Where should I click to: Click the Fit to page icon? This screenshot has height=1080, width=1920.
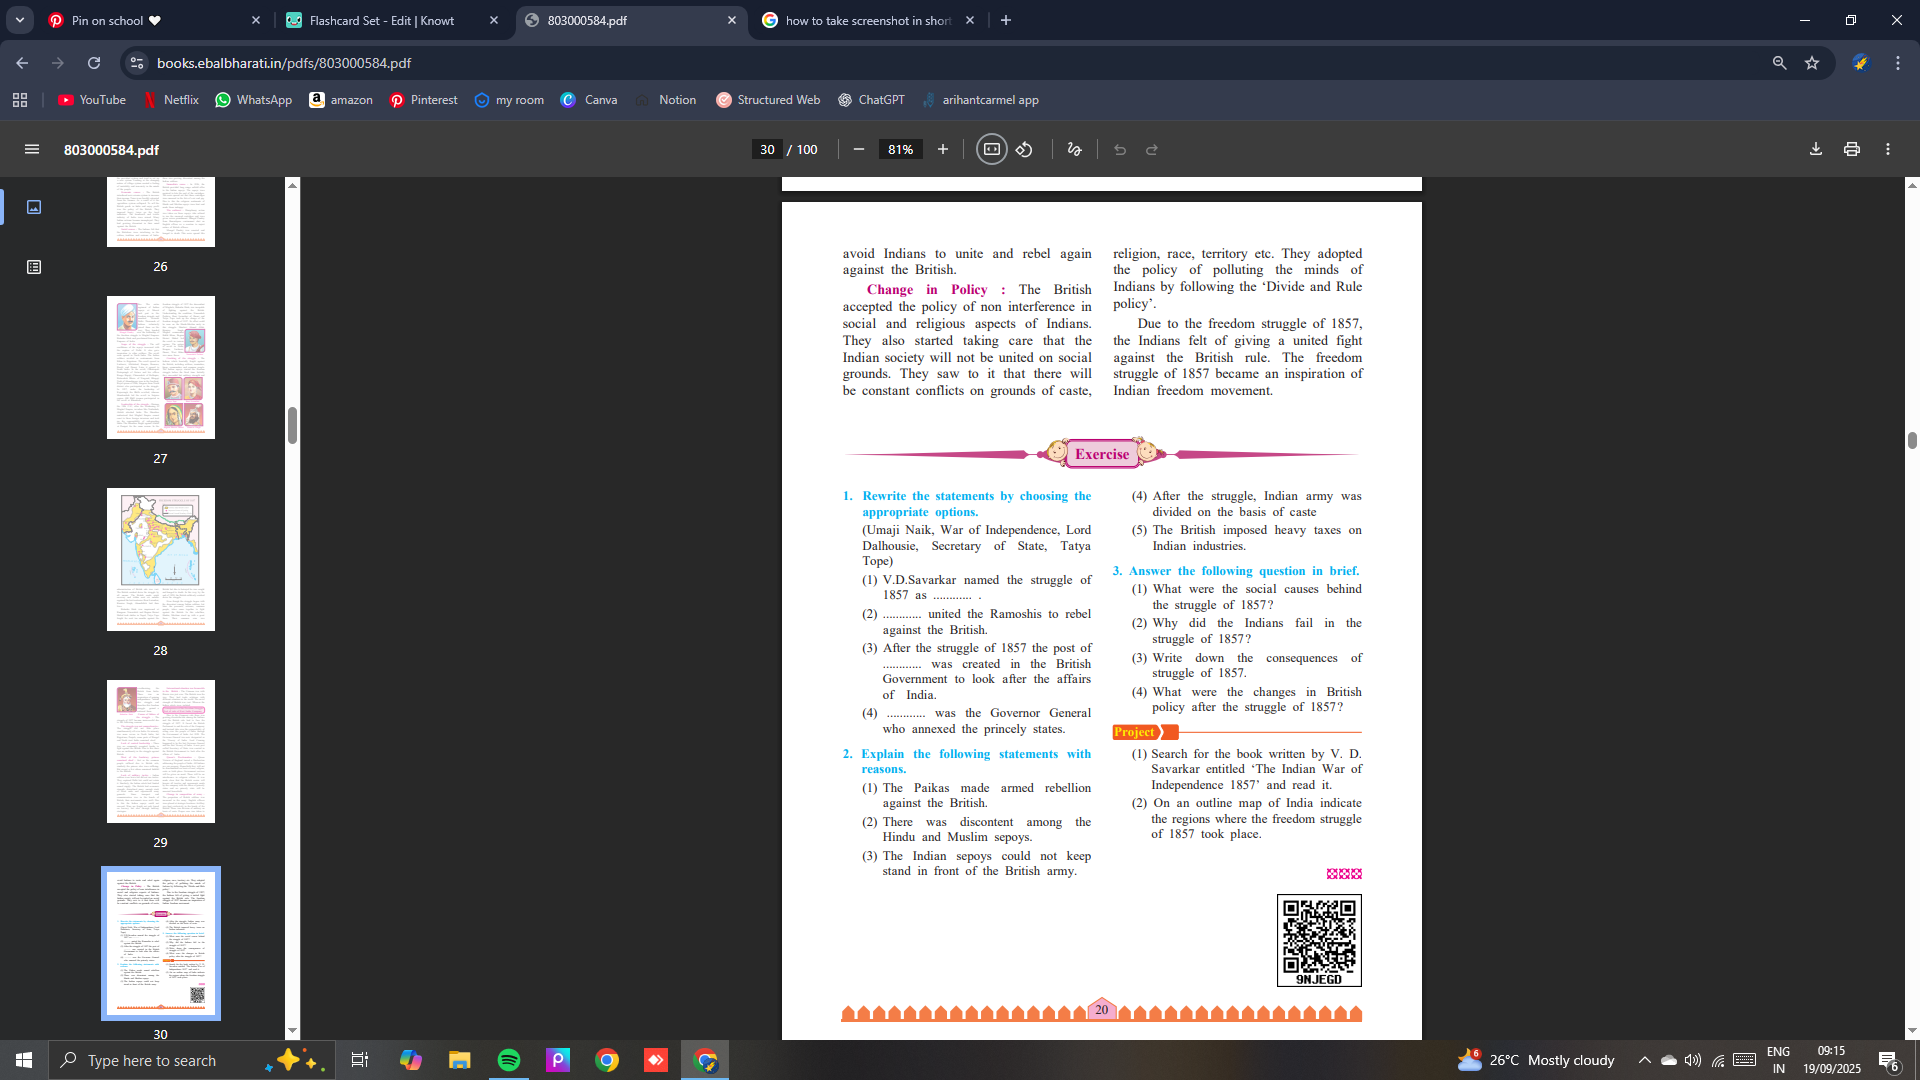(x=991, y=150)
